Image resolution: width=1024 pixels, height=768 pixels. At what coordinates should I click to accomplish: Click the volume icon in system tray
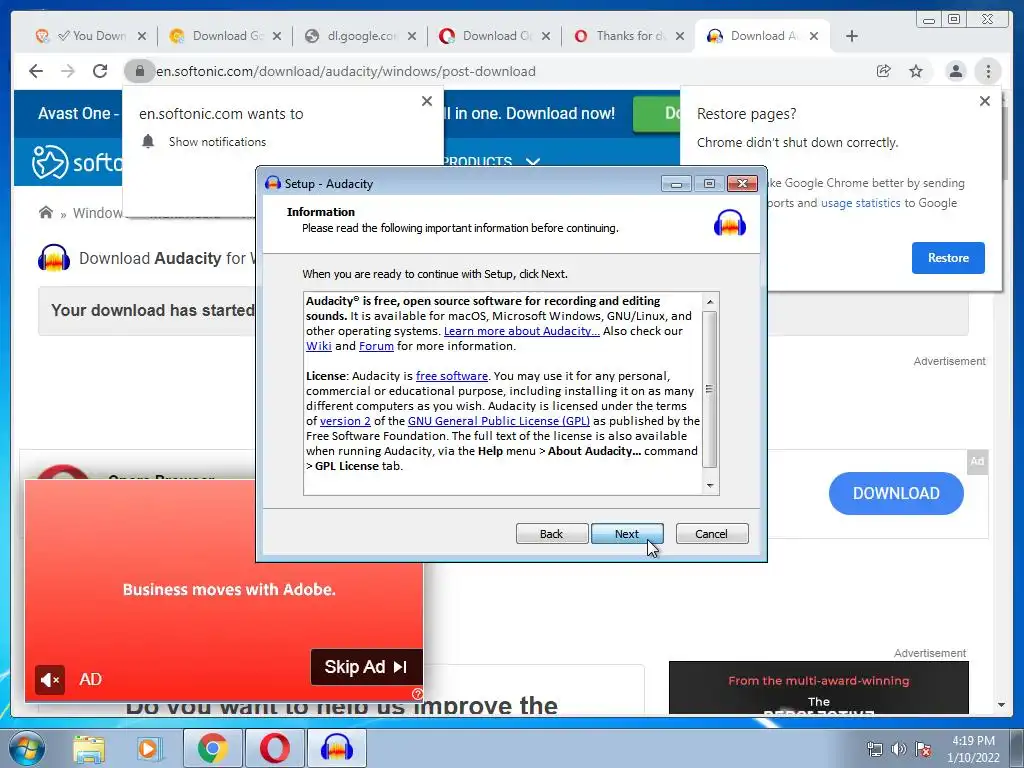point(899,749)
